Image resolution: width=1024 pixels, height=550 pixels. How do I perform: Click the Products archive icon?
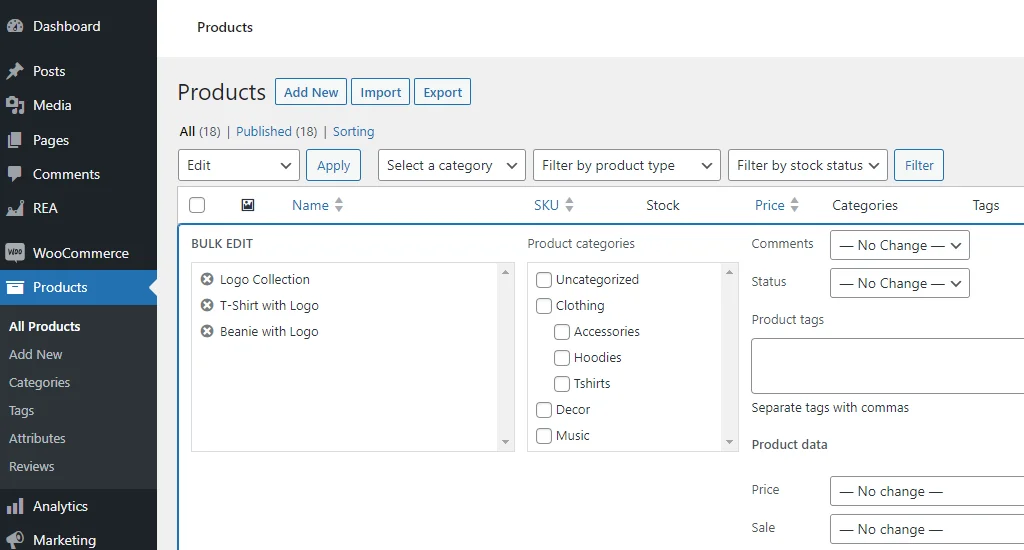[x=15, y=287]
